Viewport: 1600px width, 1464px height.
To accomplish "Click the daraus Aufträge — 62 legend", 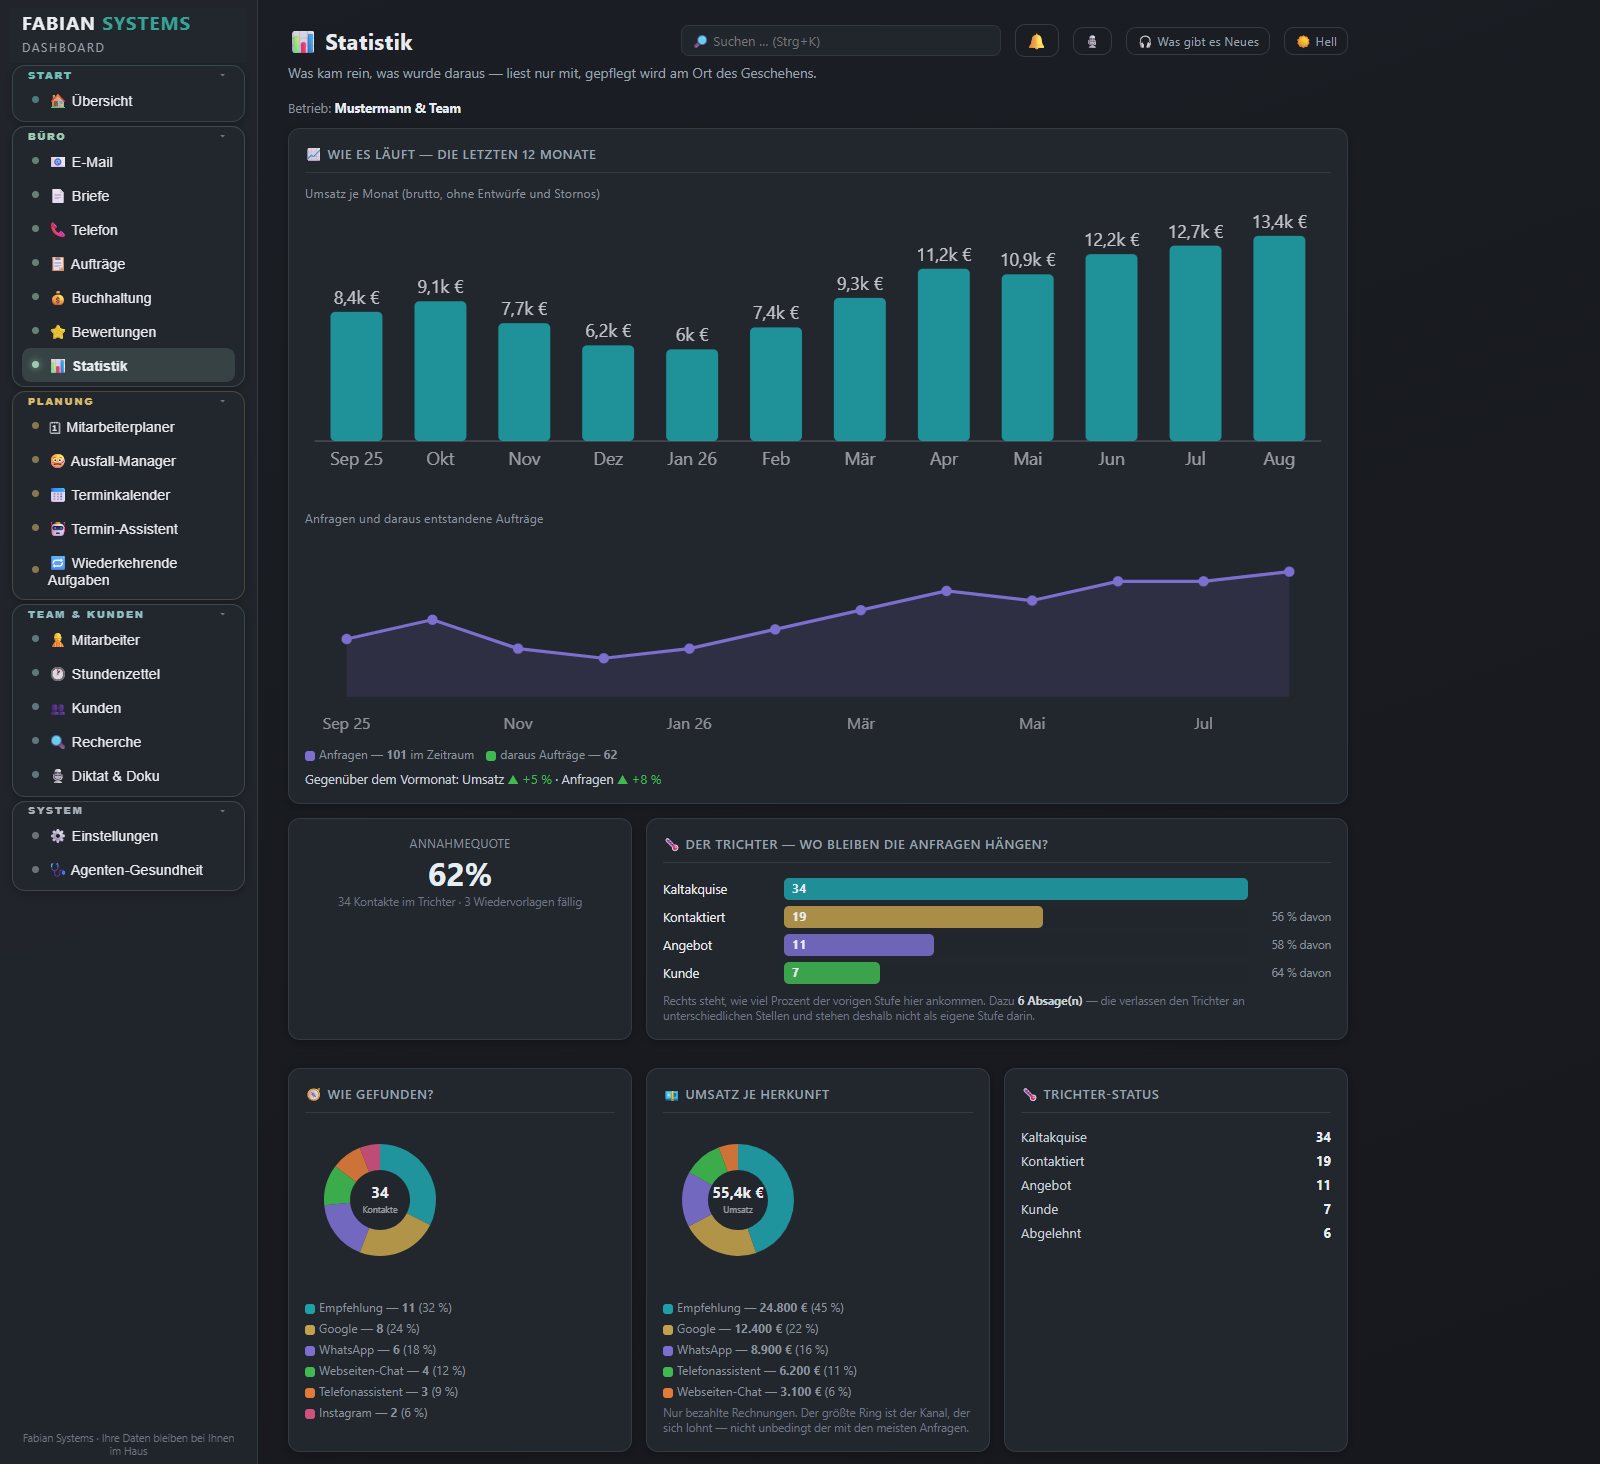I will [552, 755].
